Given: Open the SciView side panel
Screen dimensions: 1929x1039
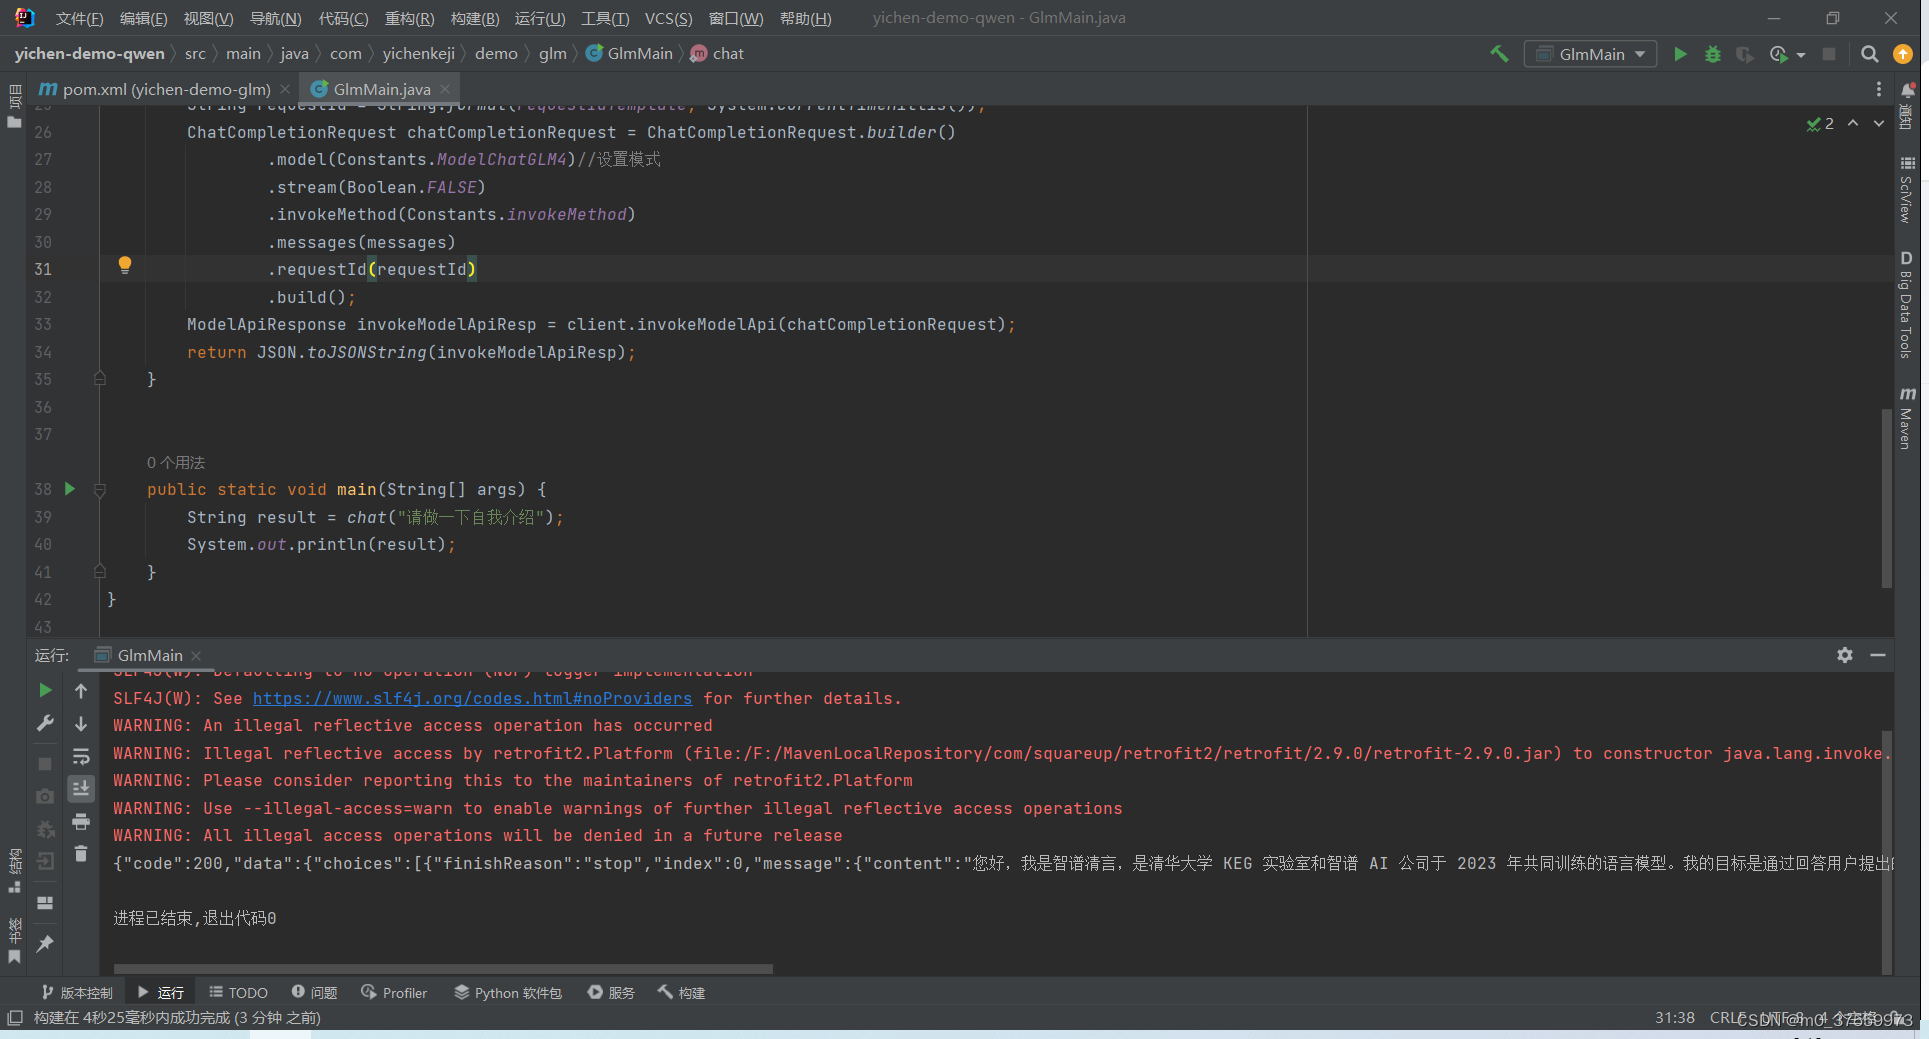Looking at the screenshot, I should 1906,189.
